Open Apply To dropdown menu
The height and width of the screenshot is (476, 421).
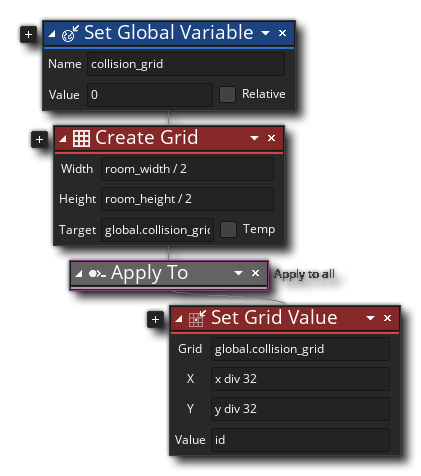tap(238, 273)
